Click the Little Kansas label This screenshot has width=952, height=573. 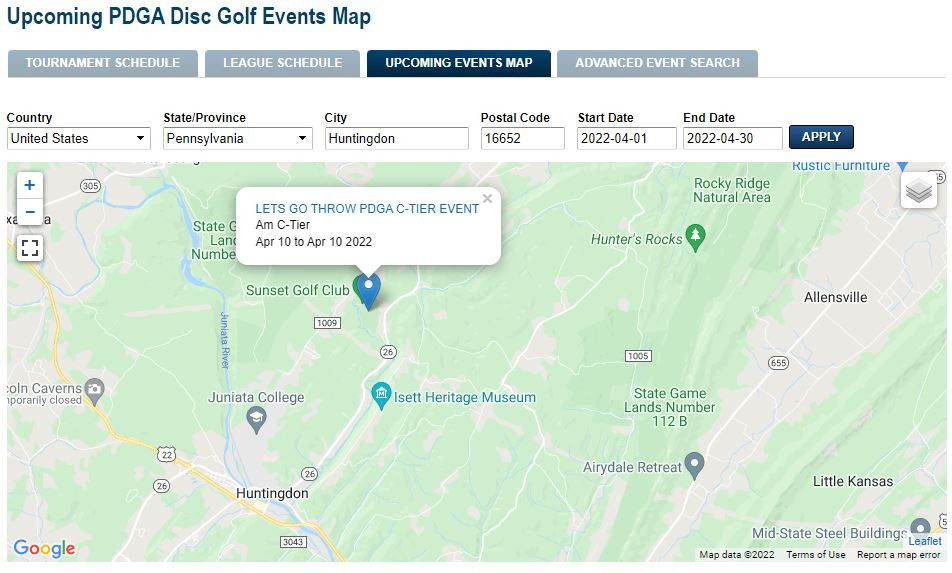pos(853,481)
